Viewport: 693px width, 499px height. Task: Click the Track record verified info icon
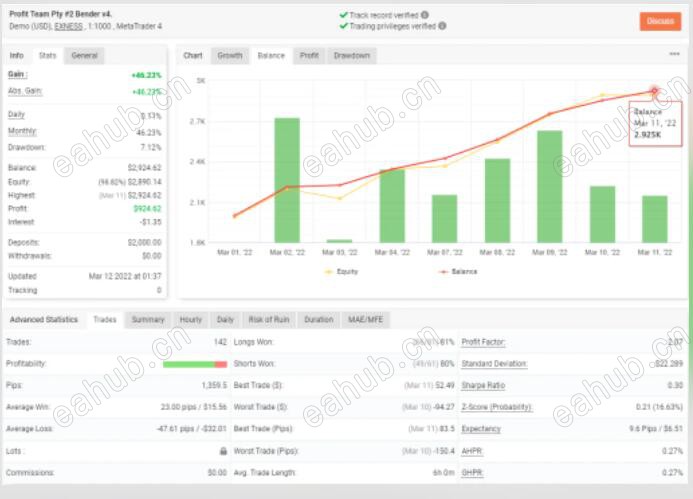click(425, 15)
